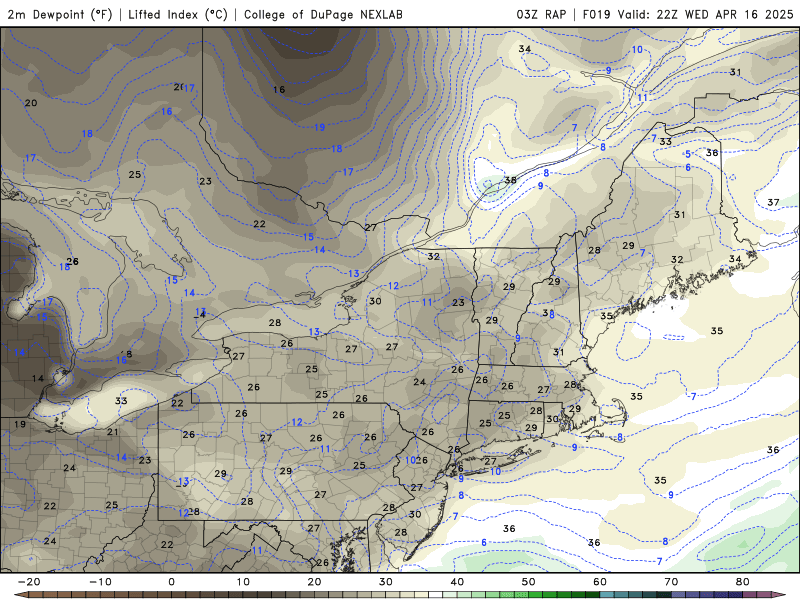Viewport: 800px width, 600px height.
Task: Click the 10 tick on the color scale
Action: coord(243,582)
